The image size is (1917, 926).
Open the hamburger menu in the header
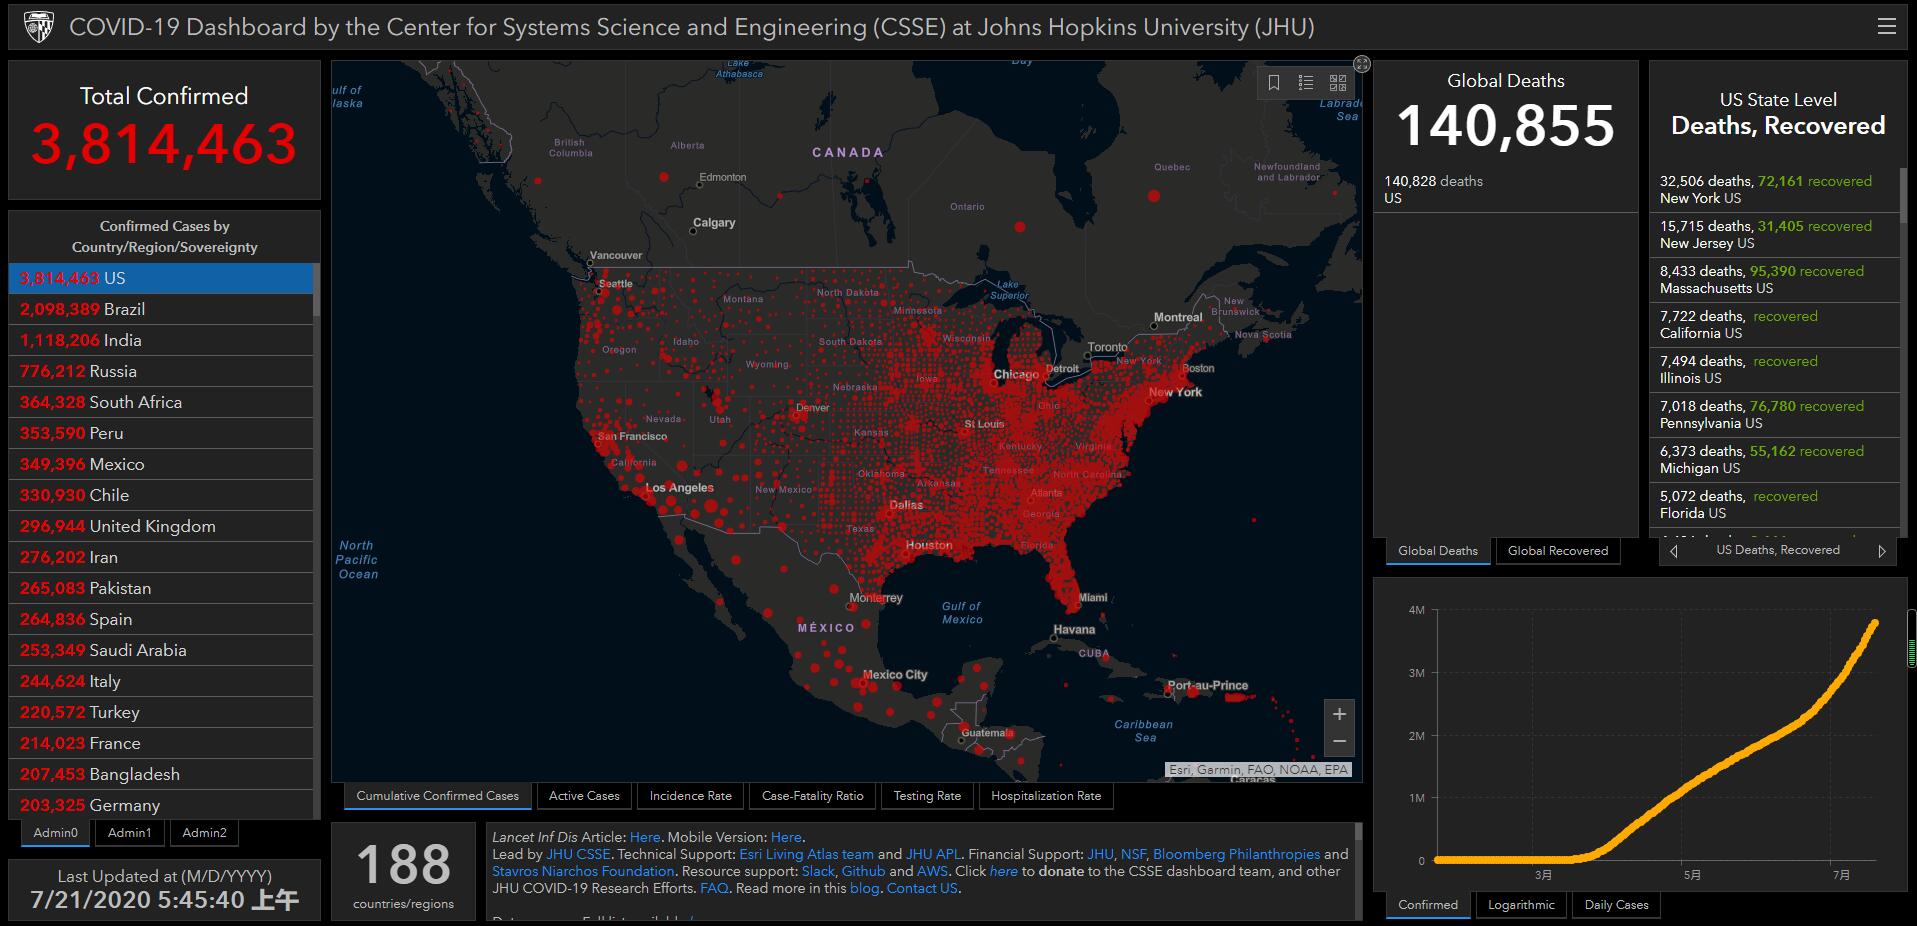1886,27
